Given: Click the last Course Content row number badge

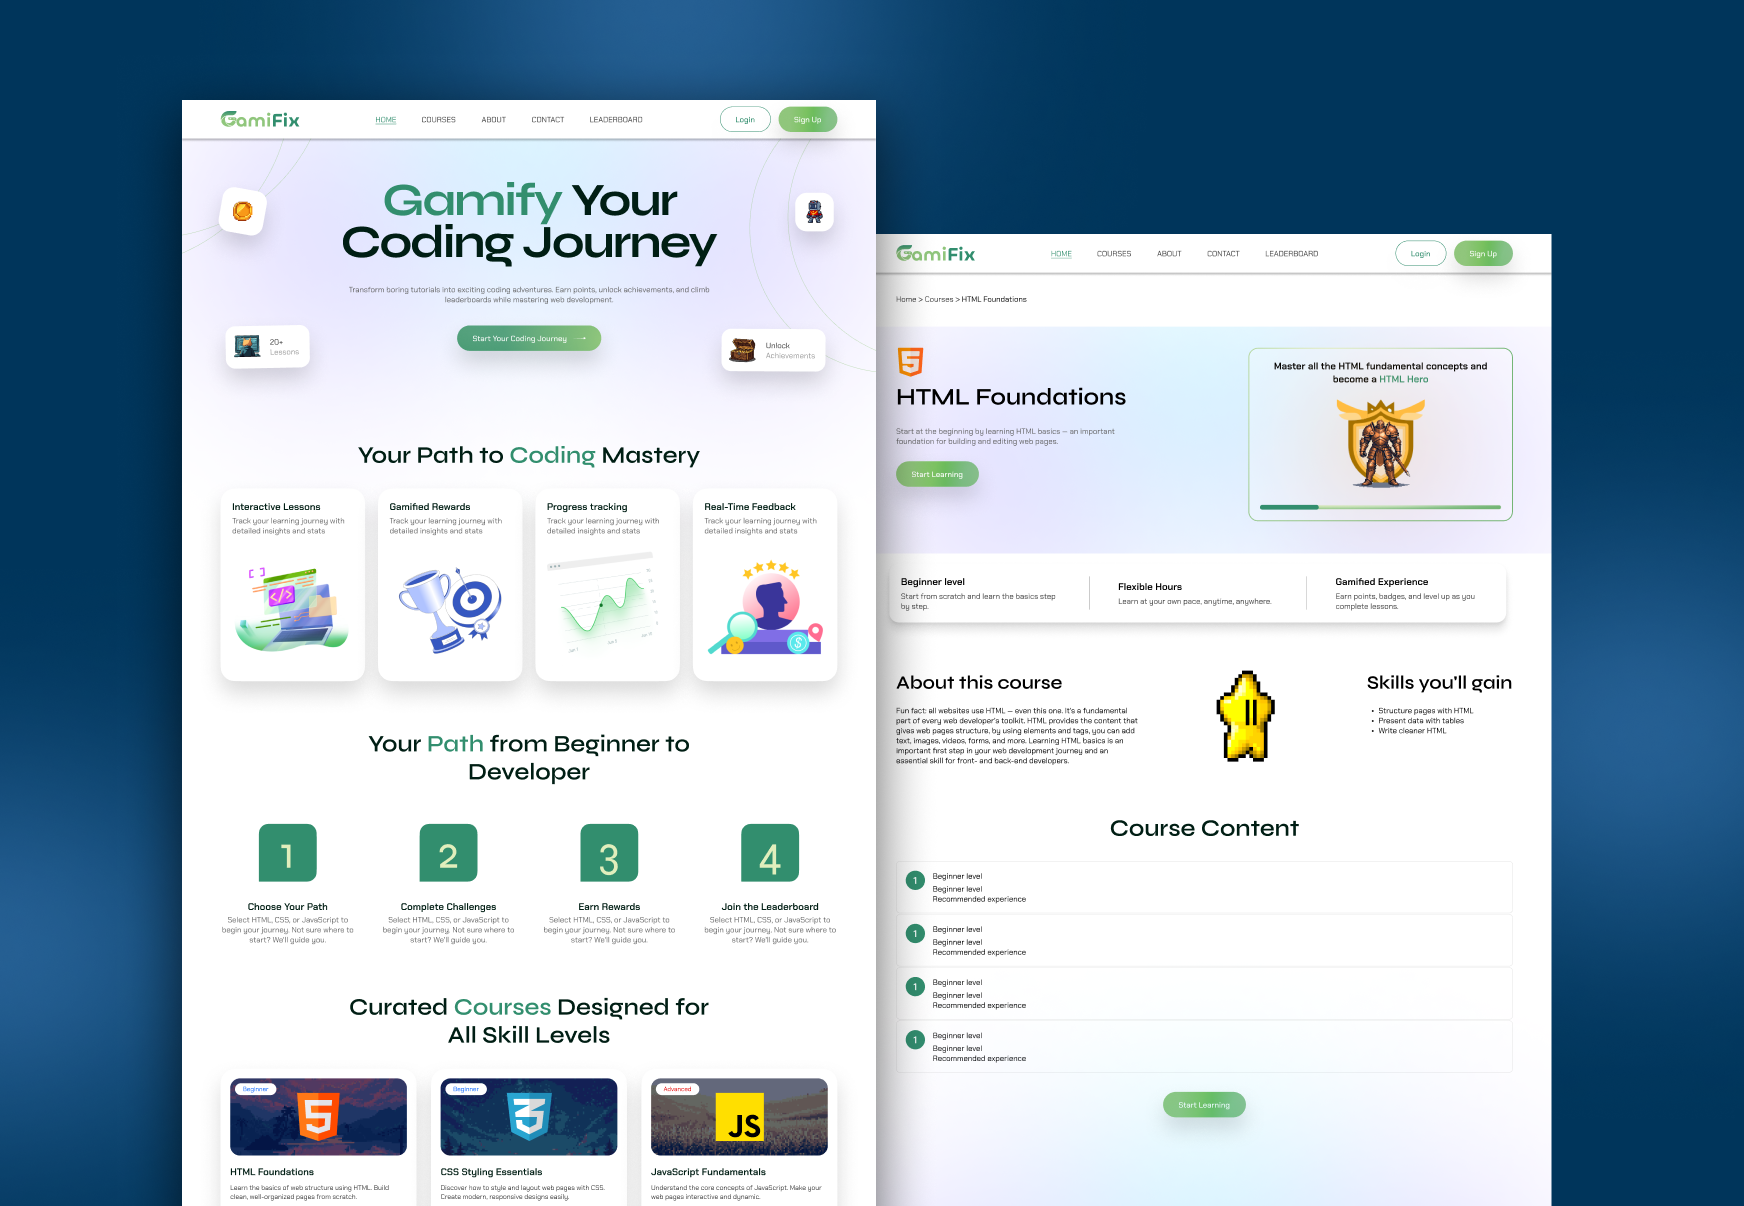Looking at the screenshot, I should coord(914,1040).
